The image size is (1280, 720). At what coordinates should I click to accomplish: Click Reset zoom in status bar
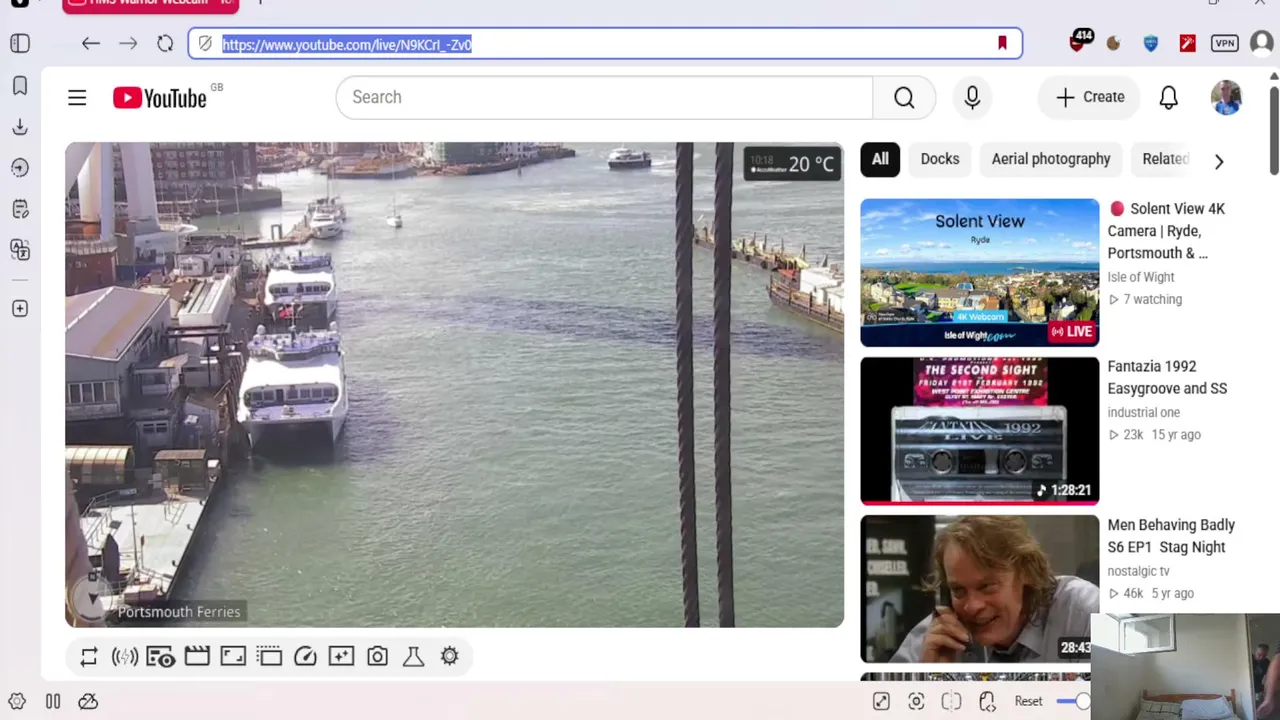[x=1028, y=701]
